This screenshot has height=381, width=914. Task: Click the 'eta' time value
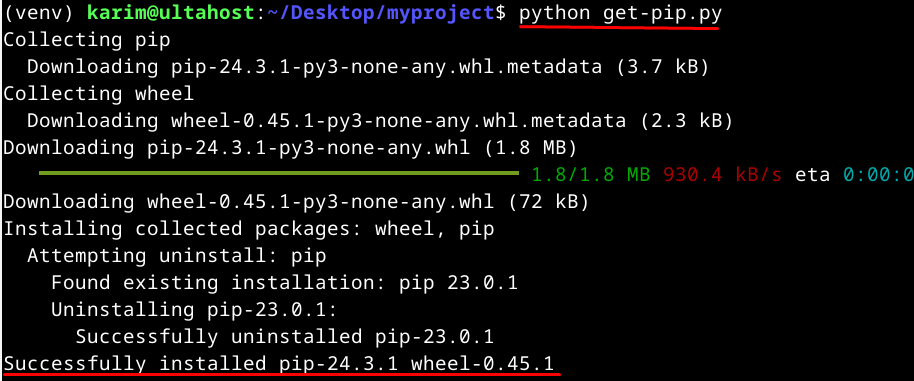878,174
